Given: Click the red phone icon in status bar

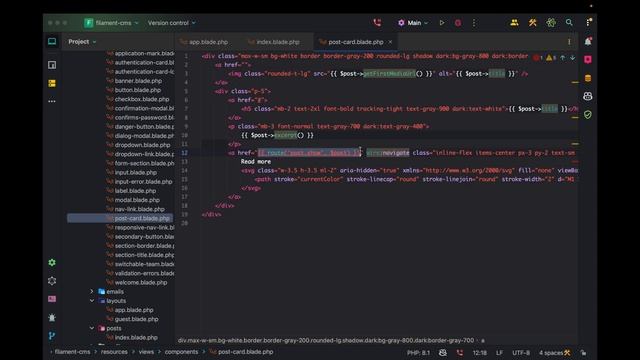Looking at the screenshot, I should 460,353.
